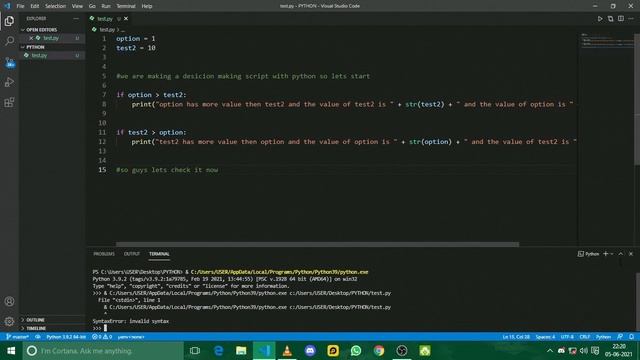
Task: Open the Windows Start button
Action: (x=11, y=351)
